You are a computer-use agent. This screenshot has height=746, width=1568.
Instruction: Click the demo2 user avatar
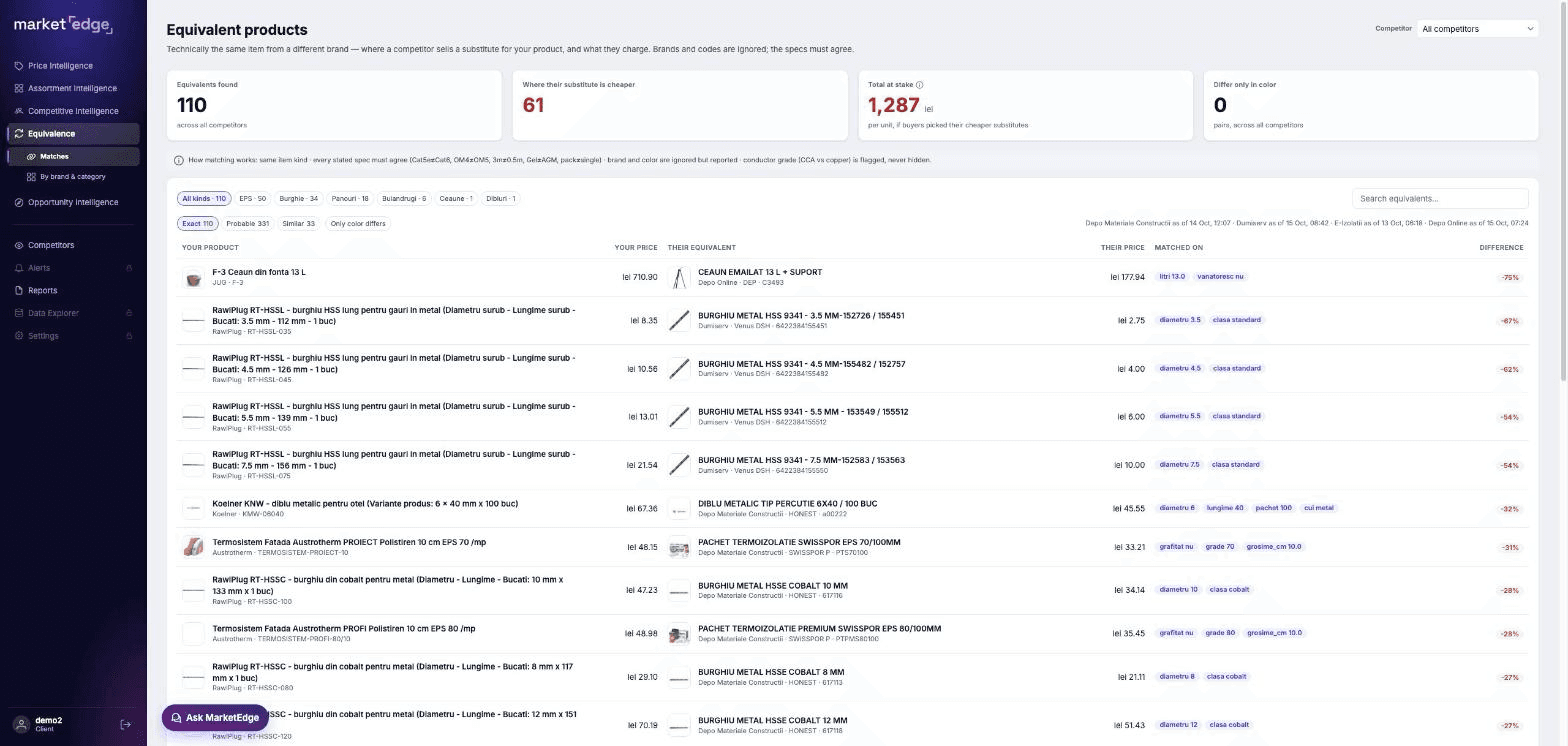click(x=21, y=724)
